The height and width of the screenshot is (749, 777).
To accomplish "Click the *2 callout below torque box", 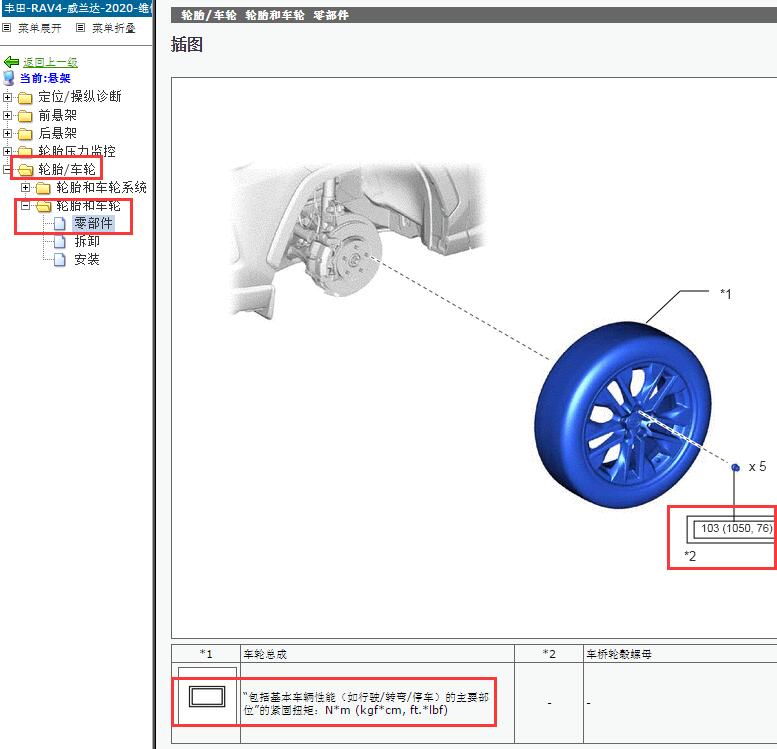I will coord(690,556).
